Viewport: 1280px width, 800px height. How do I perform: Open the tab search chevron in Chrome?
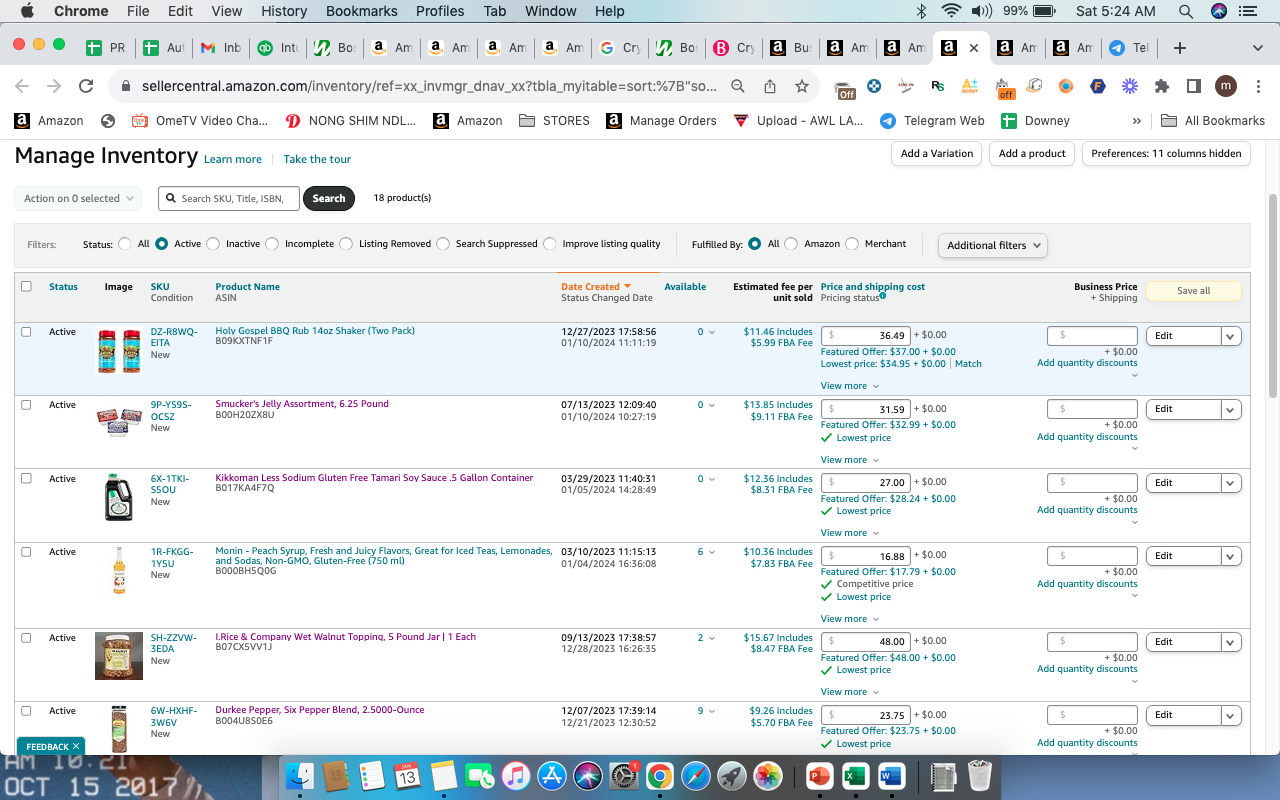click(1258, 48)
